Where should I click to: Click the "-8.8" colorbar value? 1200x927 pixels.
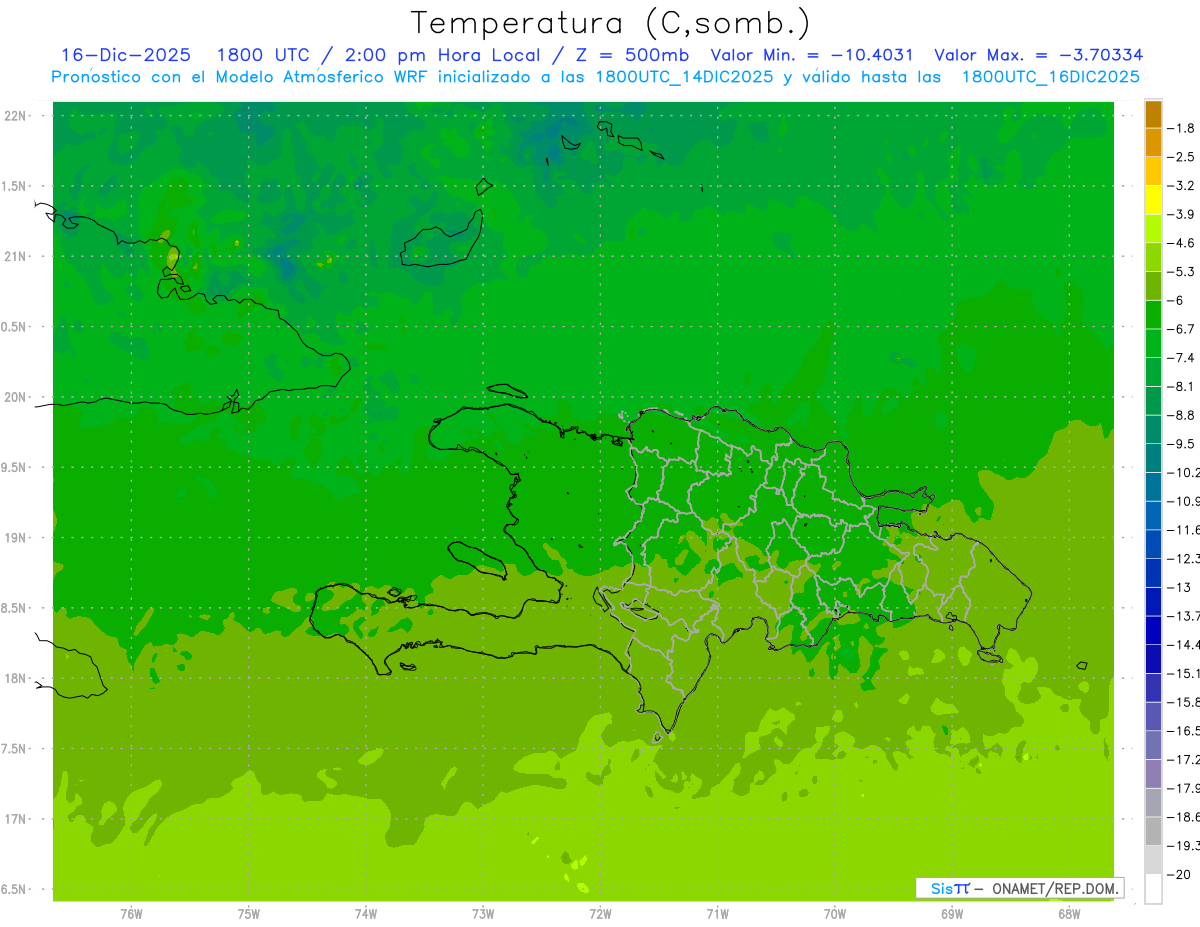click(x=1181, y=415)
